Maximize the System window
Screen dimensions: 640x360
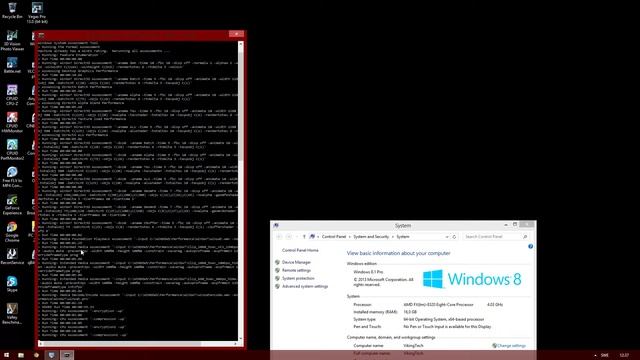(515, 224)
